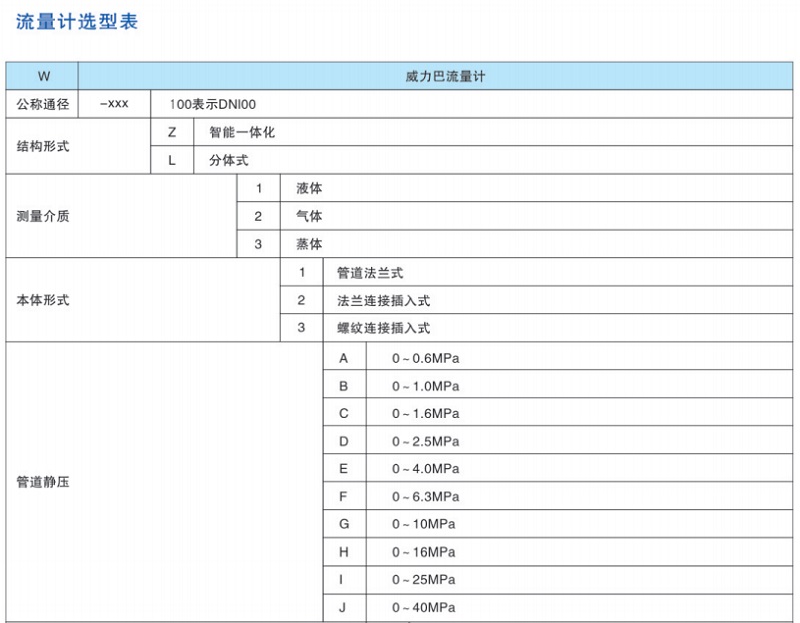The width and height of the screenshot is (800, 623).
Task: Click the 蒸体 medium cell
Action: tap(309, 244)
